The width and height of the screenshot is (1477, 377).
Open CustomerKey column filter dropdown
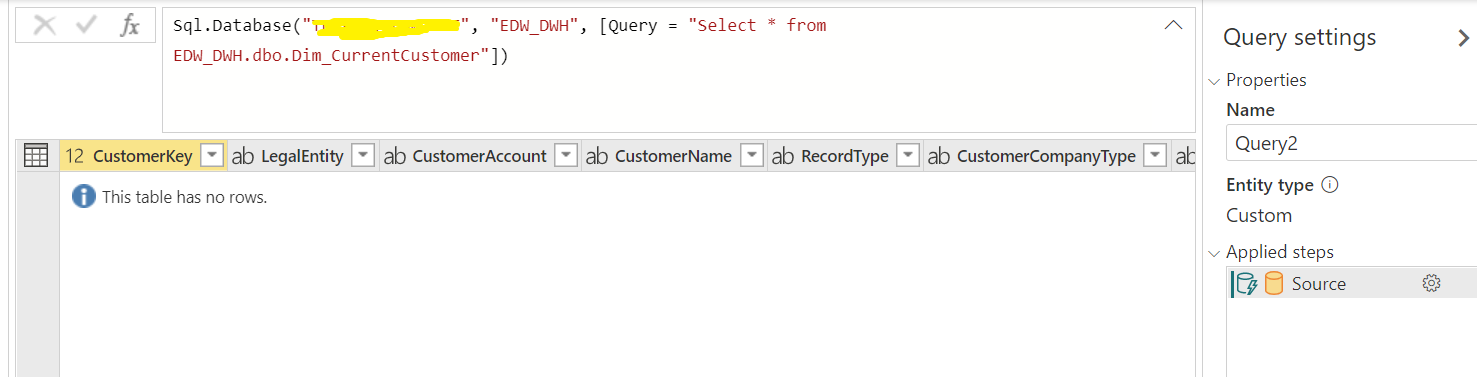click(x=211, y=156)
